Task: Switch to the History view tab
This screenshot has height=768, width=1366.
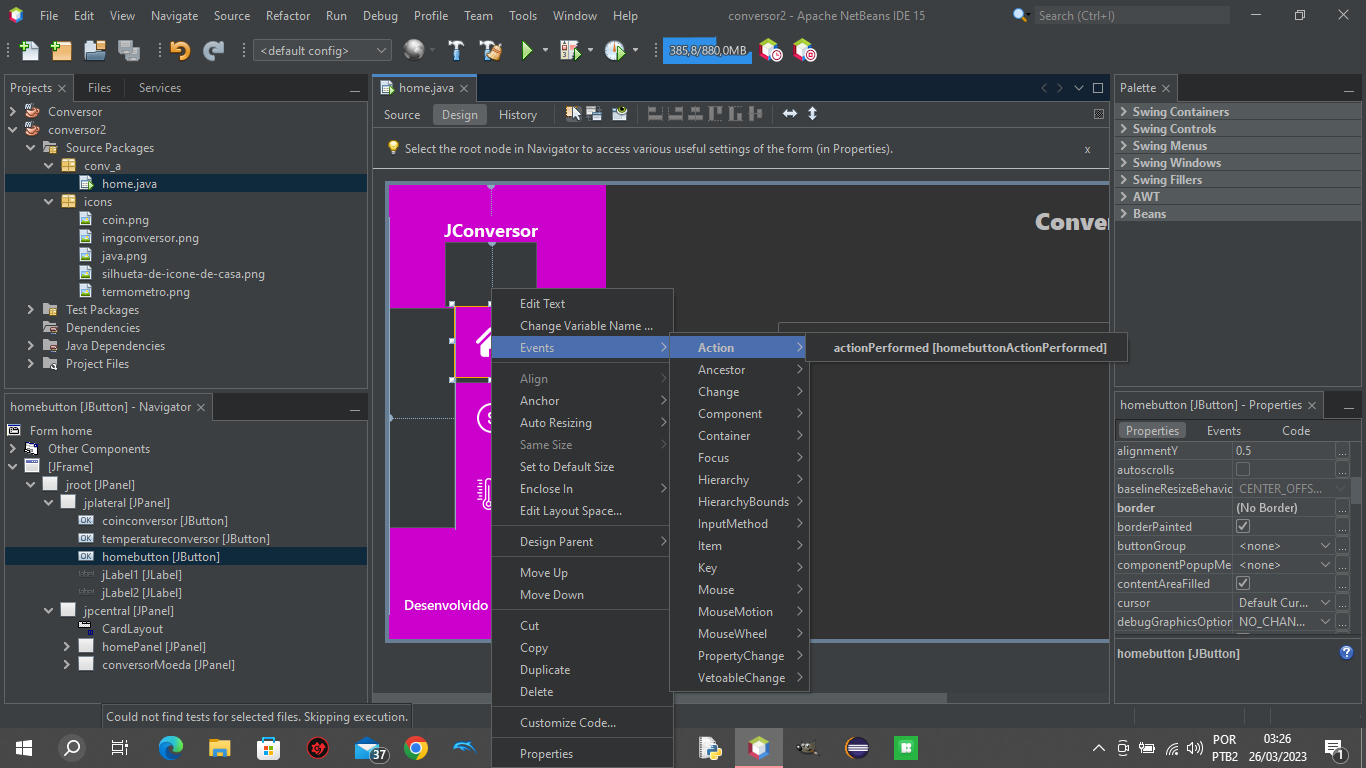Action: pyautogui.click(x=518, y=115)
